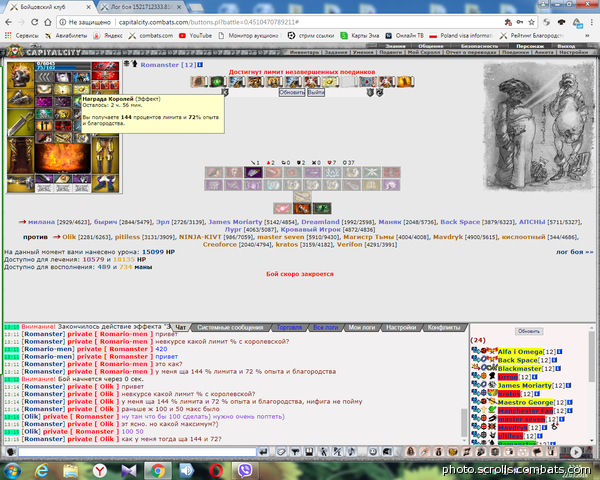The image size is (600, 480).
Task: Click the James Moriarty name in battle list
Action: point(235,222)
